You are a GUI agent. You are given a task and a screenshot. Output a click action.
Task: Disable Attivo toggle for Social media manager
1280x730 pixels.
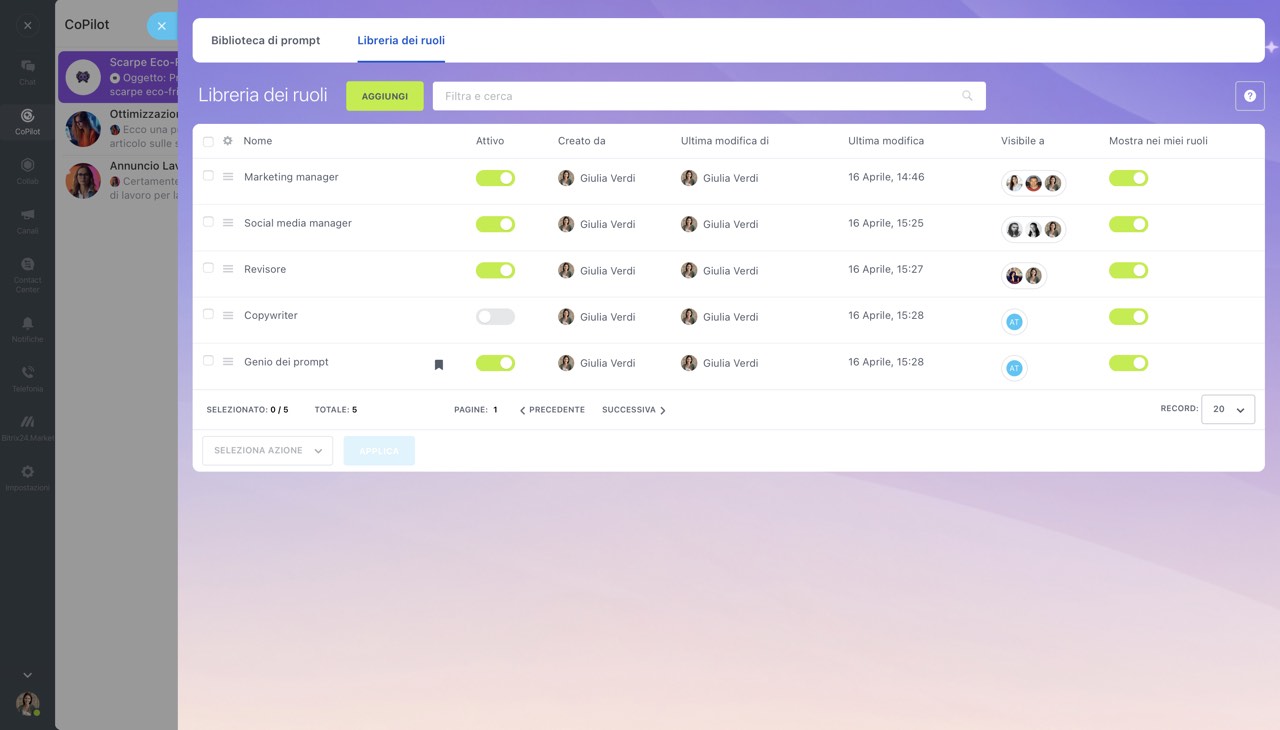click(495, 224)
